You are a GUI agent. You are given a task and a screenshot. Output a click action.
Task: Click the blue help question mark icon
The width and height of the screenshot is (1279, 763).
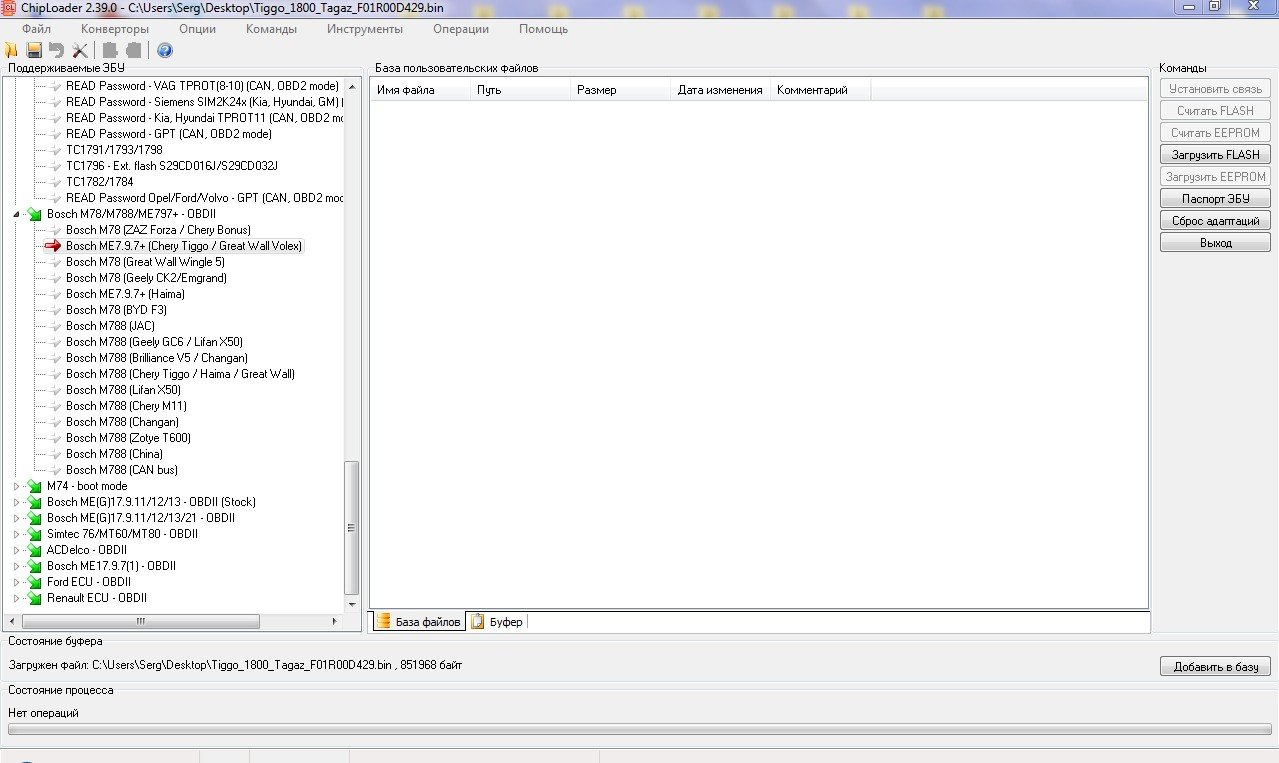point(165,50)
